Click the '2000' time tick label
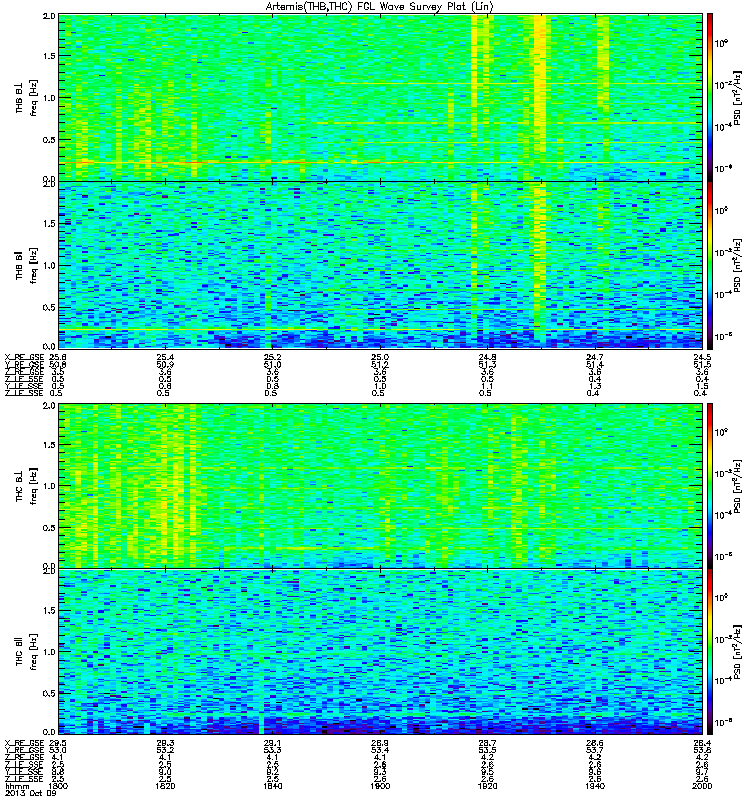The height and width of the screenshot is (800, 750). pos(702,786)
